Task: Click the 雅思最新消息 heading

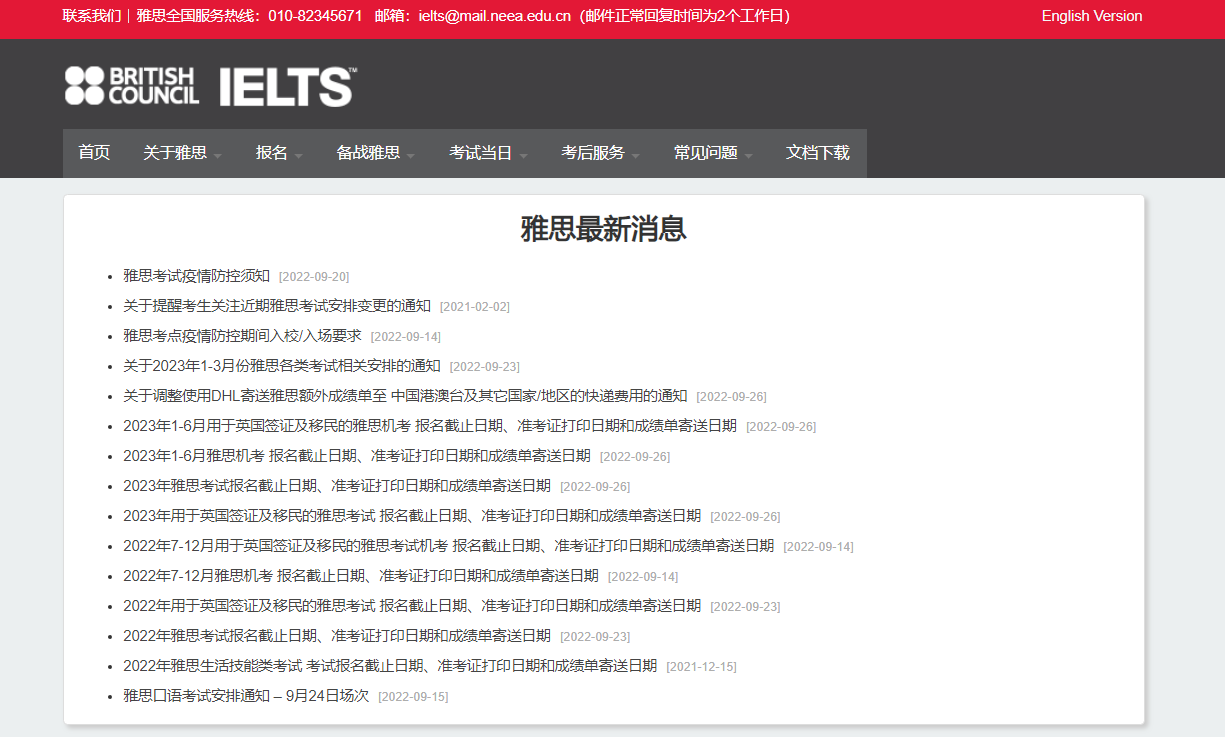Action: click(x=603, y=229)
